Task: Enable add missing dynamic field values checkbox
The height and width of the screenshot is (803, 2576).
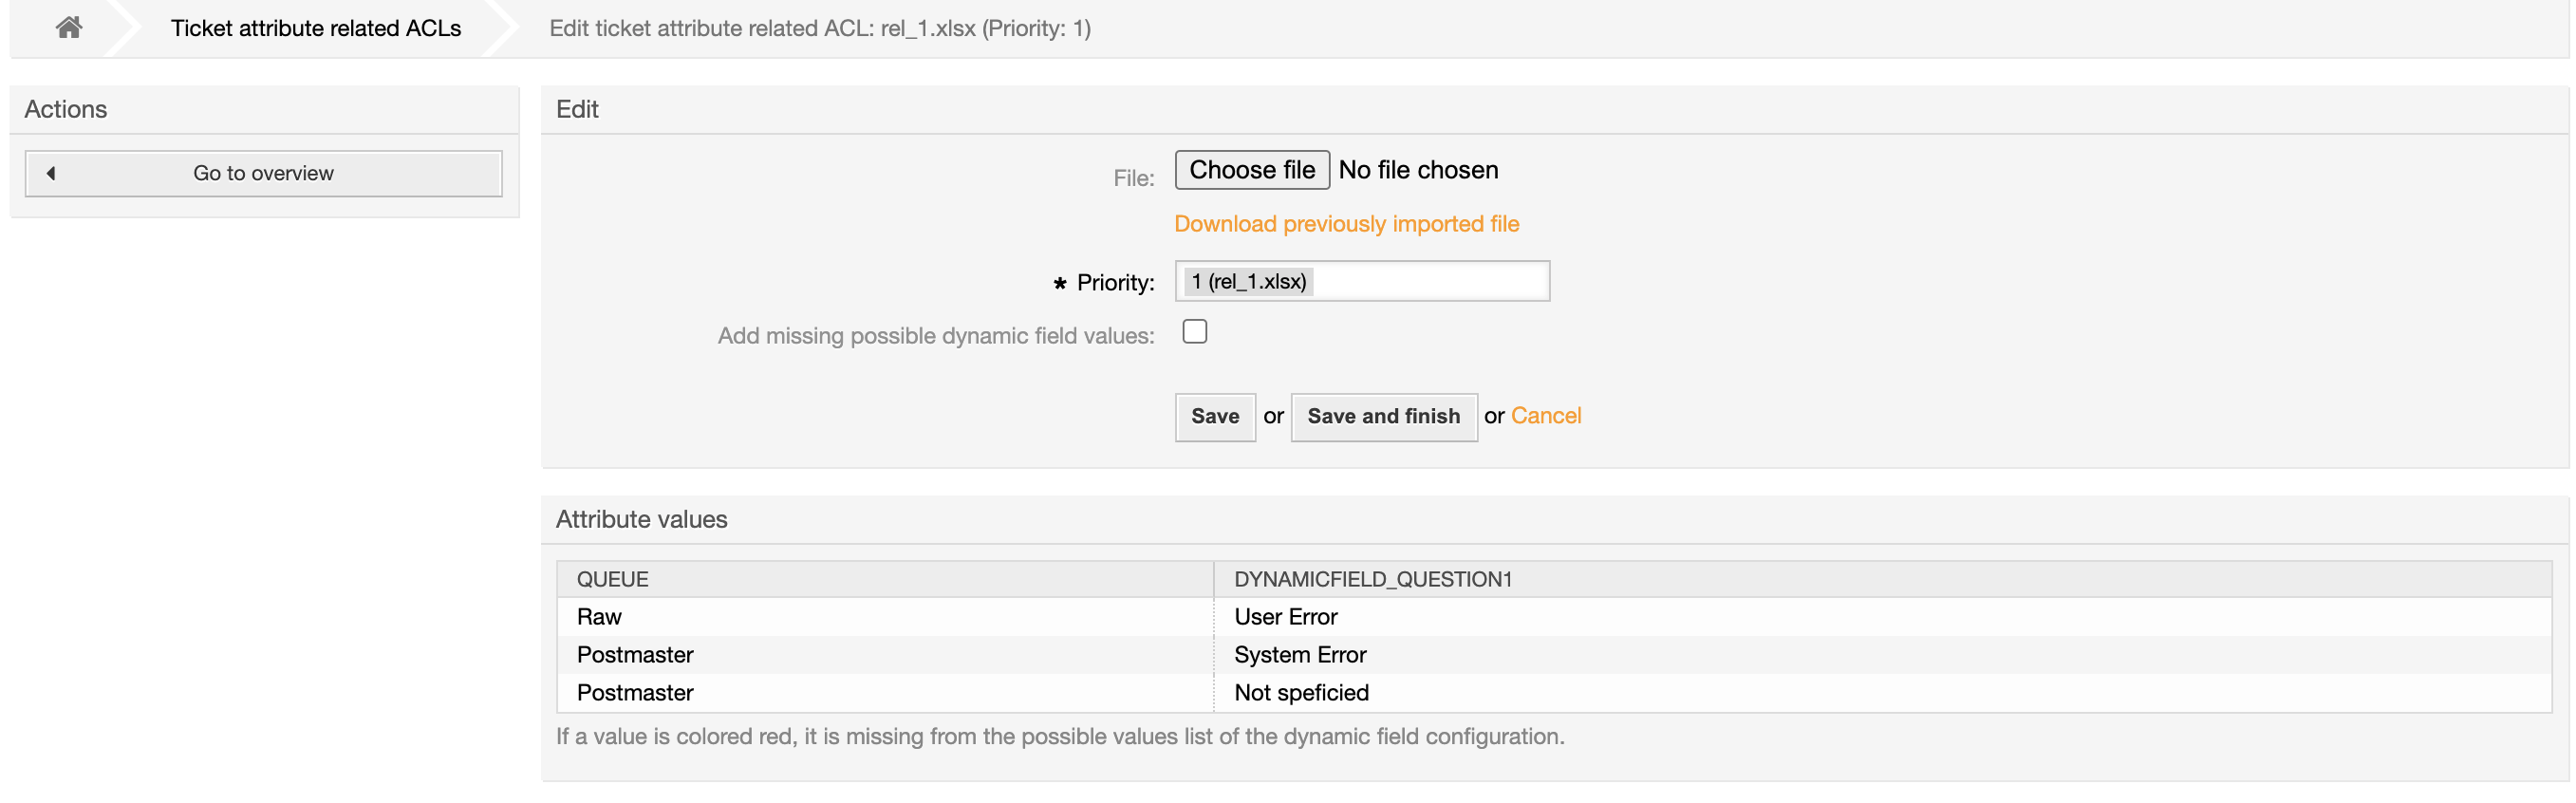Action: pyautogui.click(x=1194, y=332)
